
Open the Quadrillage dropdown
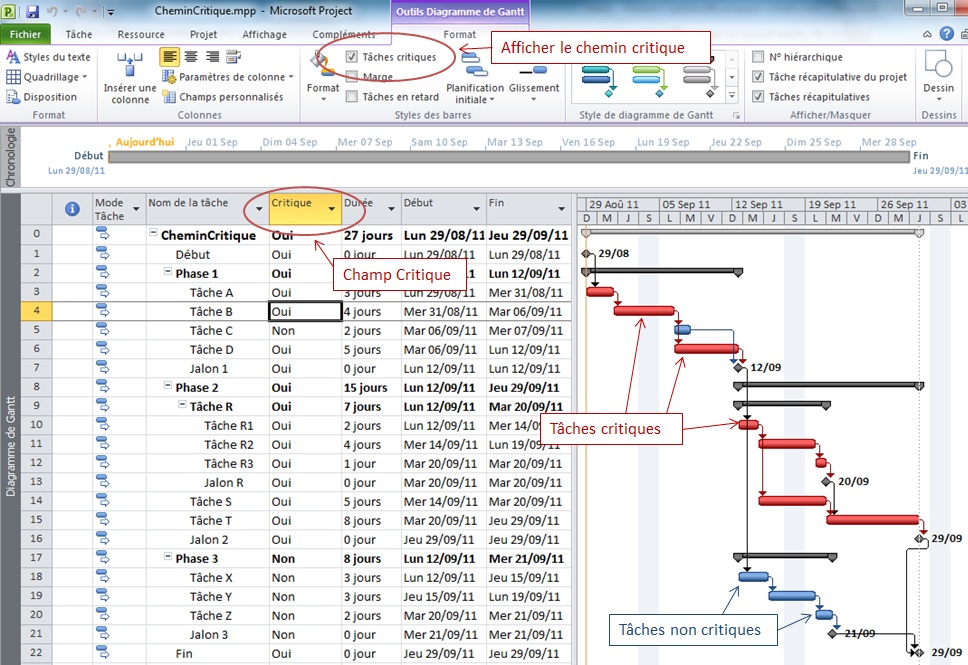click(x=46, y=77)
